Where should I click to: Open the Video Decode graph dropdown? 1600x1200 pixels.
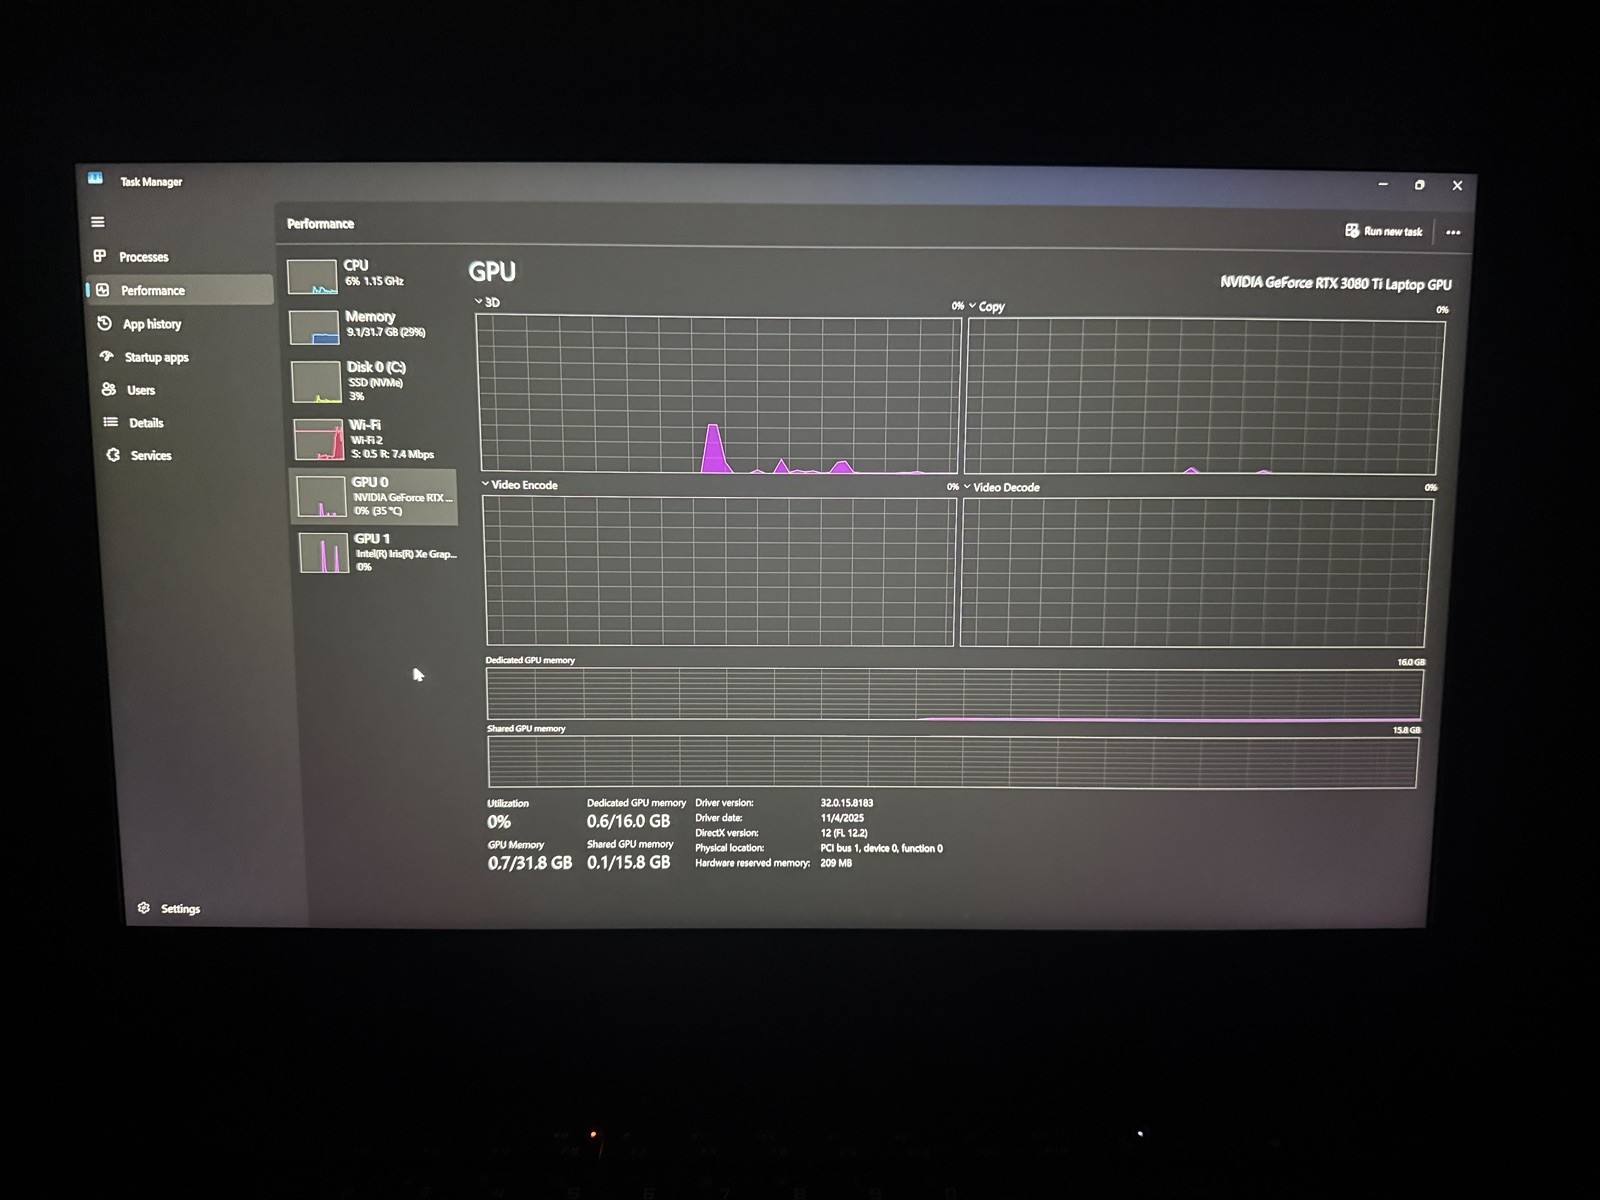[967, 487]
